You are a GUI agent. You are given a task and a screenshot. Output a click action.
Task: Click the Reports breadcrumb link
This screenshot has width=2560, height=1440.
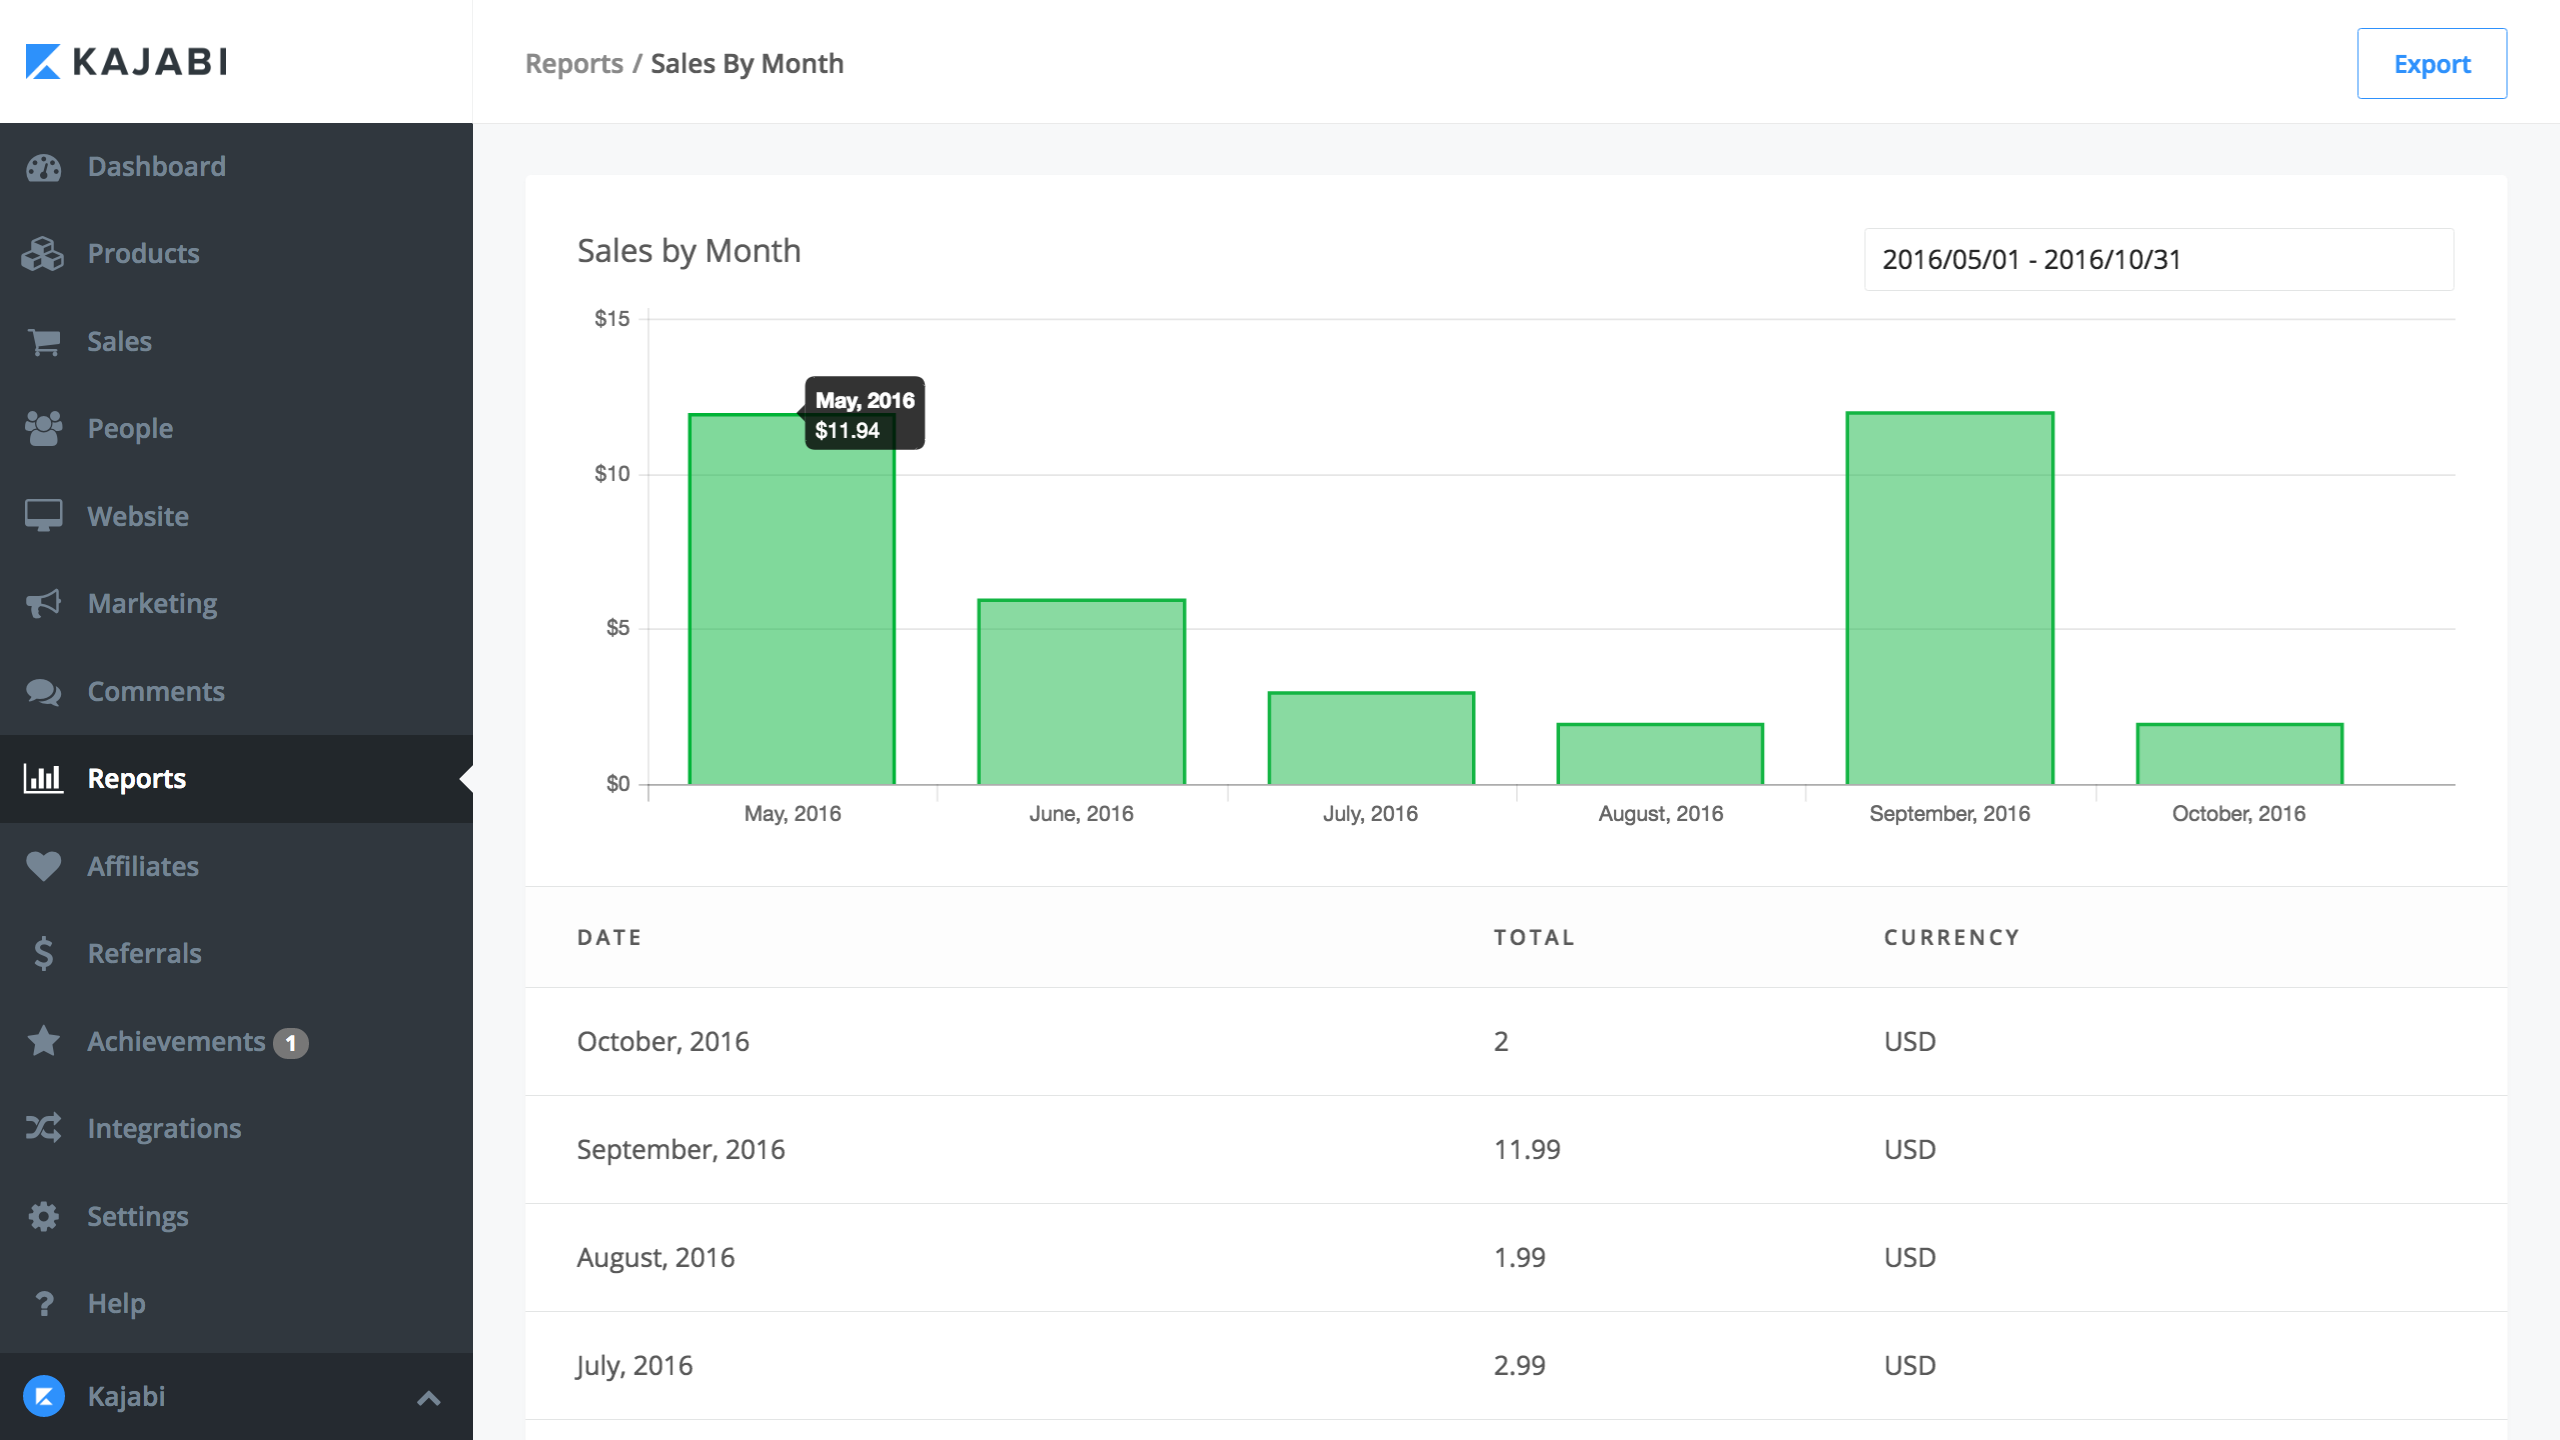coord(574,64)
